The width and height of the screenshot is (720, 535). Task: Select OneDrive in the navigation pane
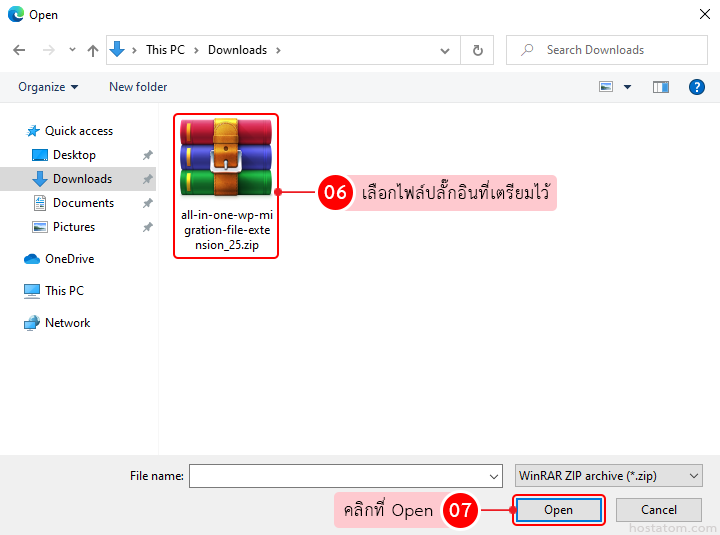point(69,259)
